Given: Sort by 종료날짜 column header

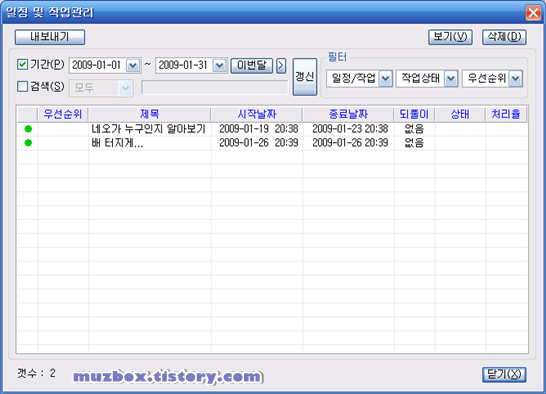Looking at the screenshot, I should coord(348,114).
